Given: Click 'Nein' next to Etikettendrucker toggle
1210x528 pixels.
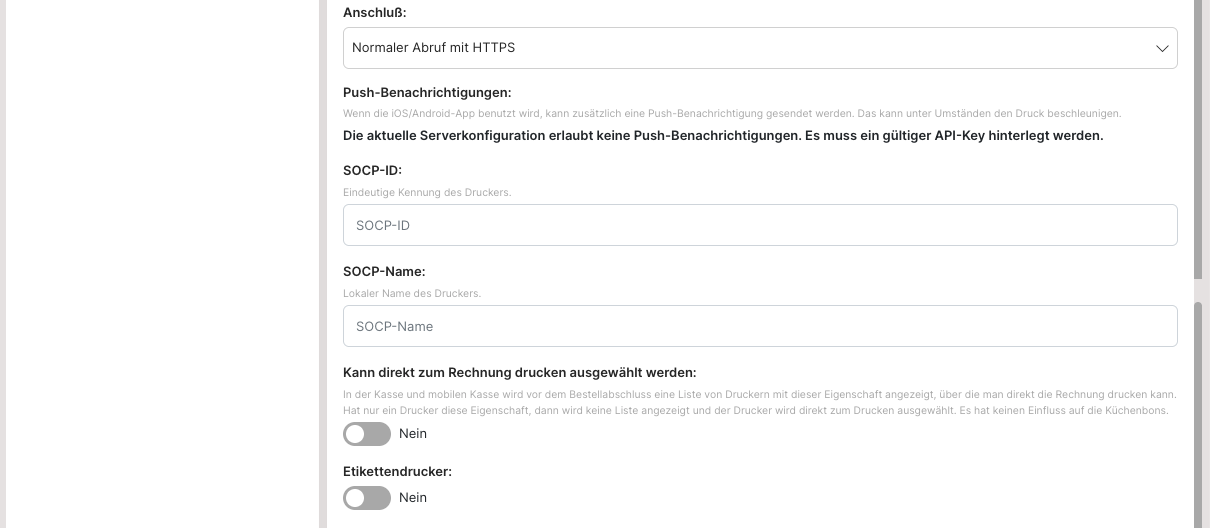Looking at the screenshot, I should pos(413,498).
